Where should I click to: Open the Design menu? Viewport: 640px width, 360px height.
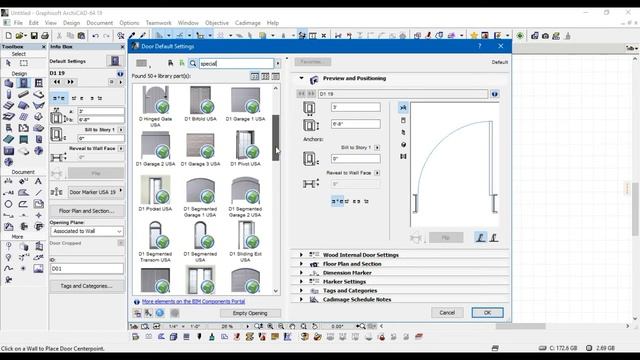pyautogui.click(x=71, y=23)
